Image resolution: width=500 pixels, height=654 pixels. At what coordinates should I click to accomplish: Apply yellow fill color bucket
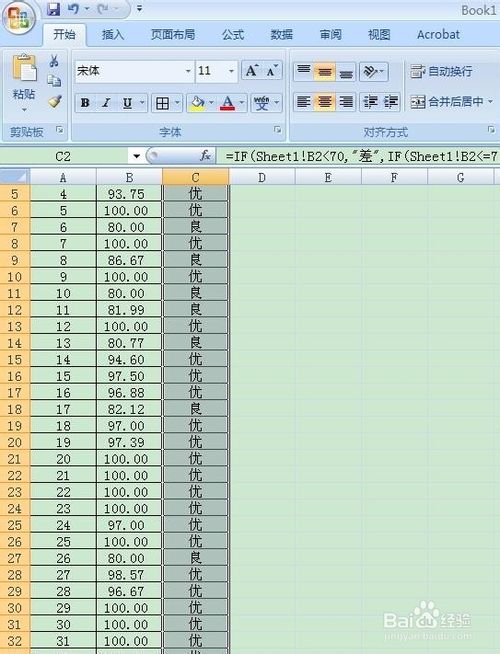tap(197, 103)
